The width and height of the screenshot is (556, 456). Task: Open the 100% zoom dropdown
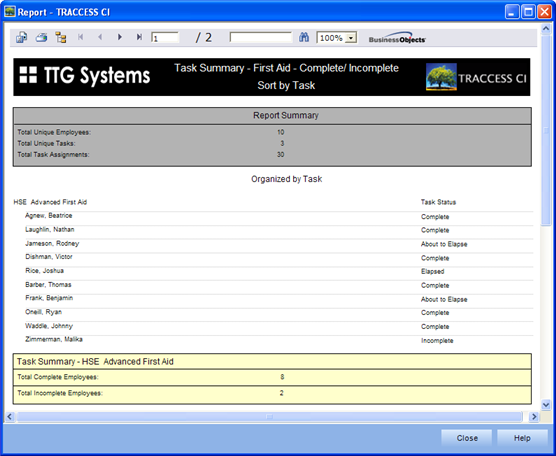pos(351,38)
